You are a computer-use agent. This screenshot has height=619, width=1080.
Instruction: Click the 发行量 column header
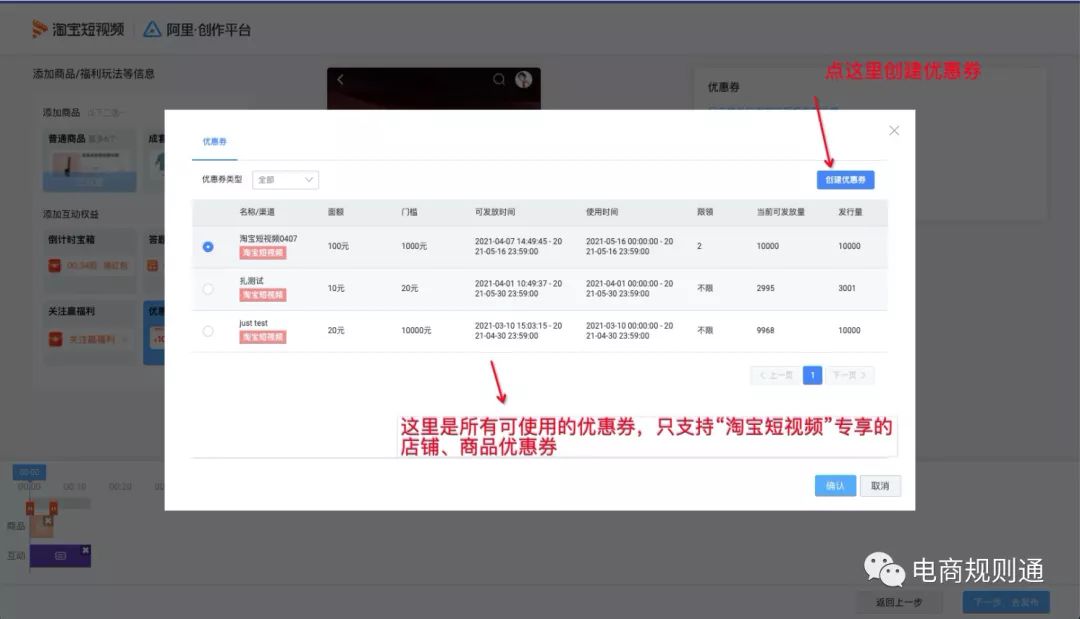tap(850, 212)
